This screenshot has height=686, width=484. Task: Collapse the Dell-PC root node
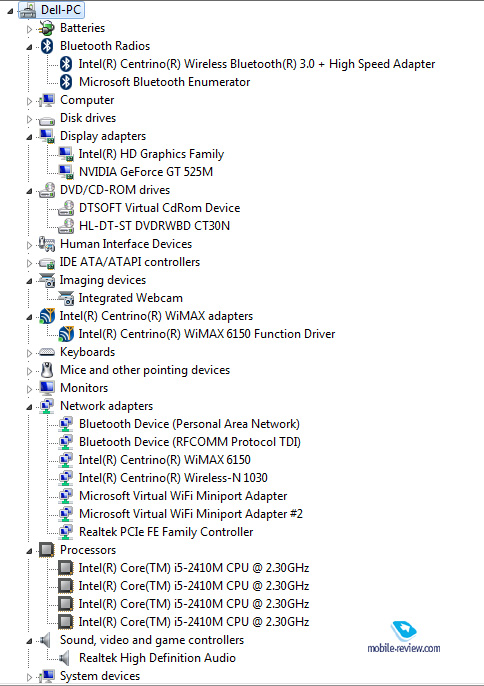pos(10,11)
